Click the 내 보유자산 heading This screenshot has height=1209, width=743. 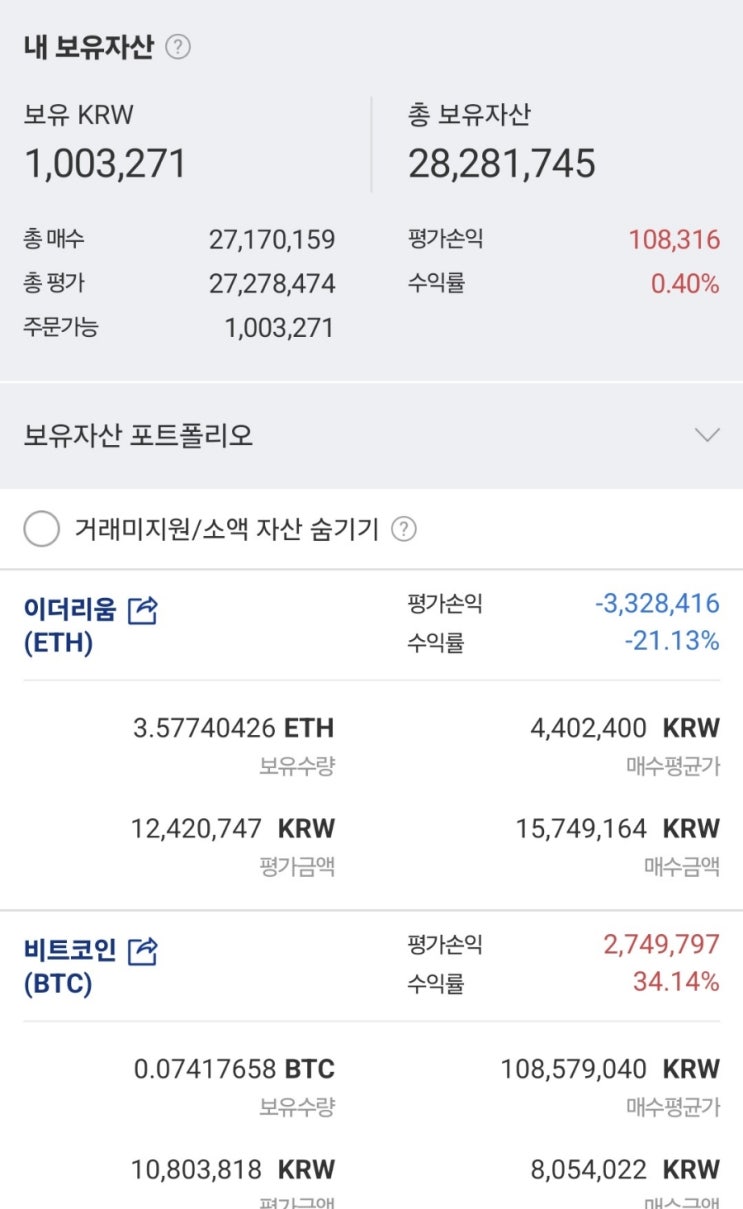[x=88, y=47]
